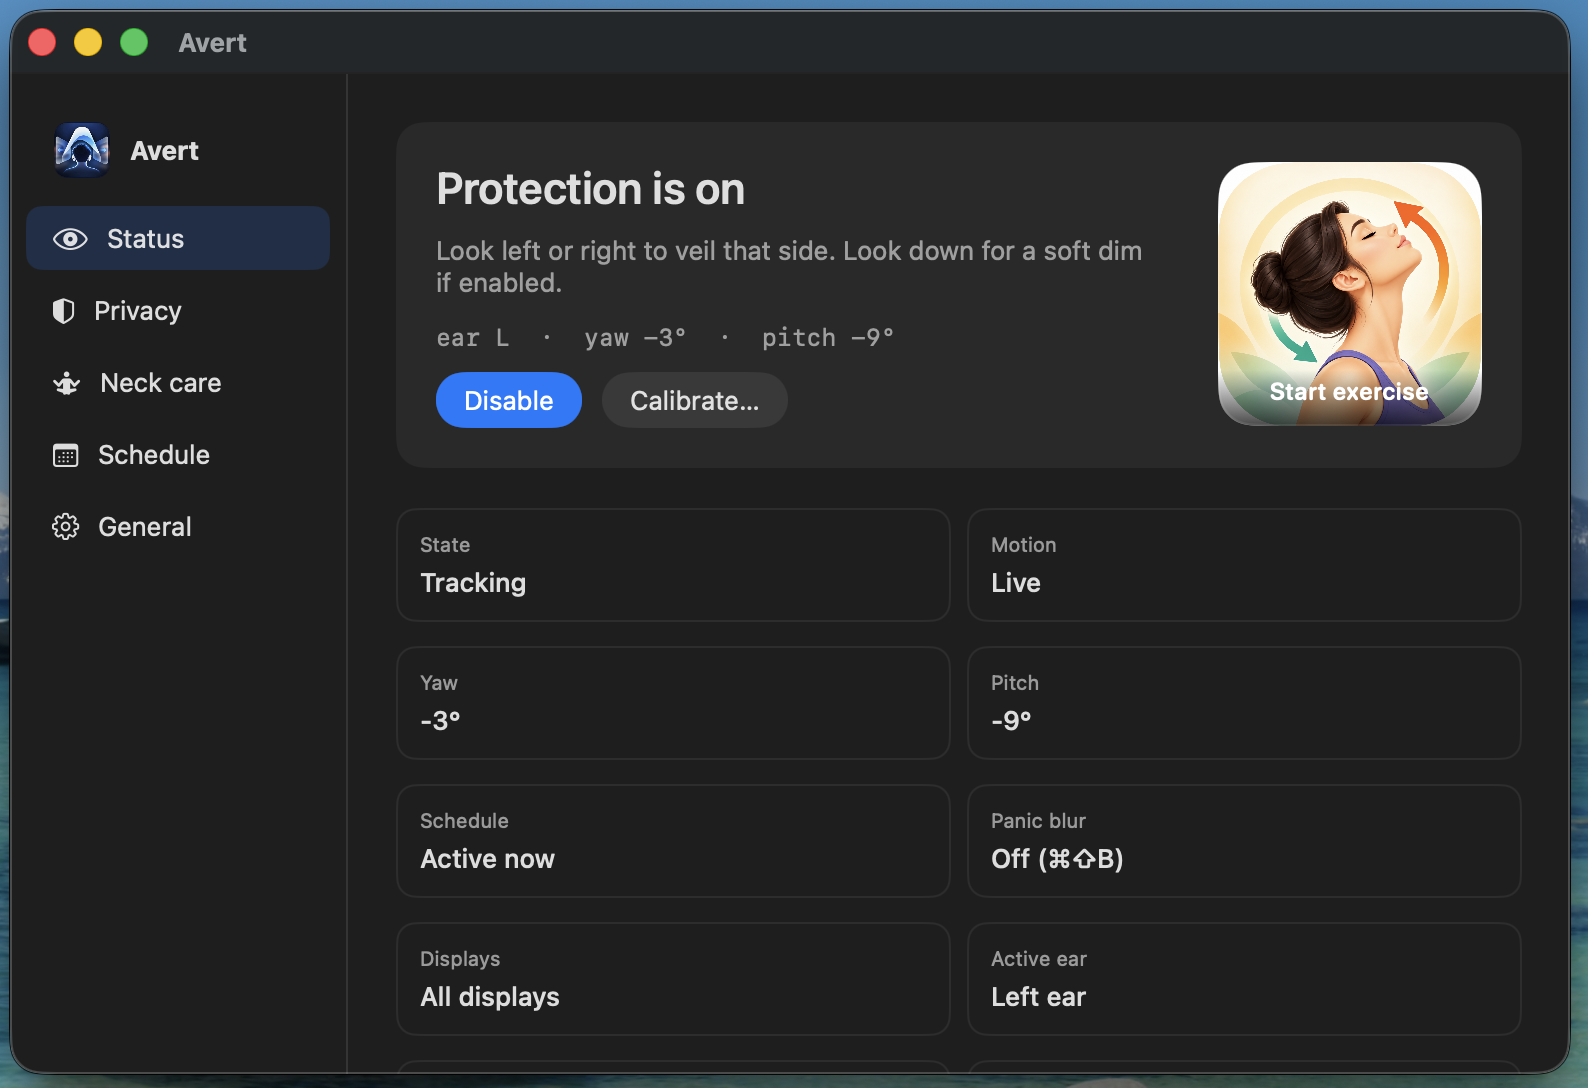The image size is (1588, 1088).
Task: Click the General gear icon
Action: coord(65,527)
